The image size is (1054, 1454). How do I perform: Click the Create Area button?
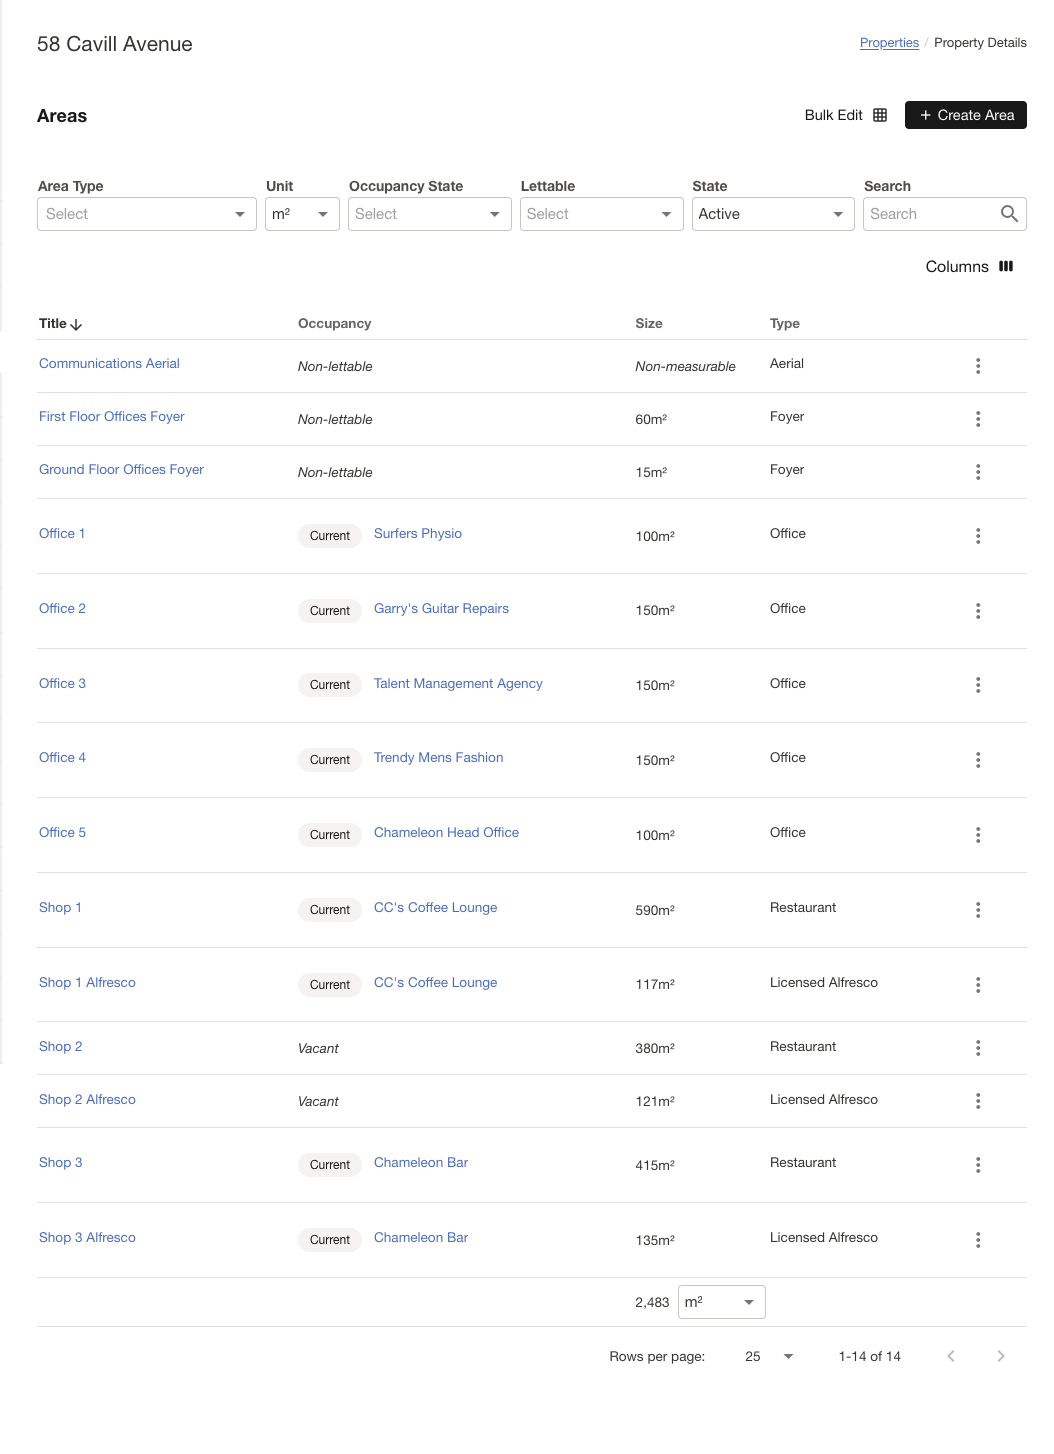click(964, 115)
